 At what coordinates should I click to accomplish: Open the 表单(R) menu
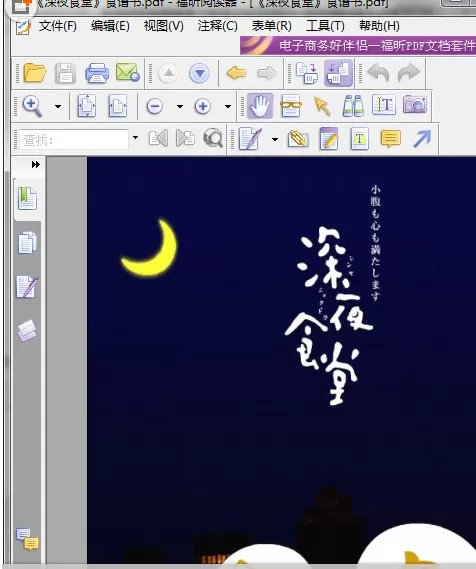272,26
